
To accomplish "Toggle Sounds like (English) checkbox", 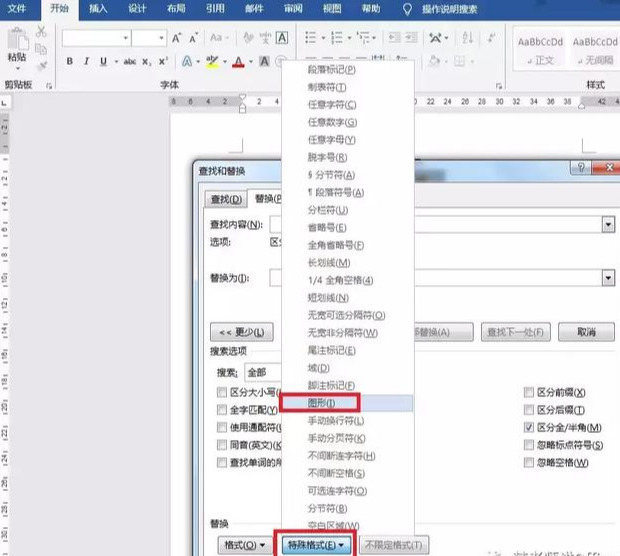I will [222, 445].
